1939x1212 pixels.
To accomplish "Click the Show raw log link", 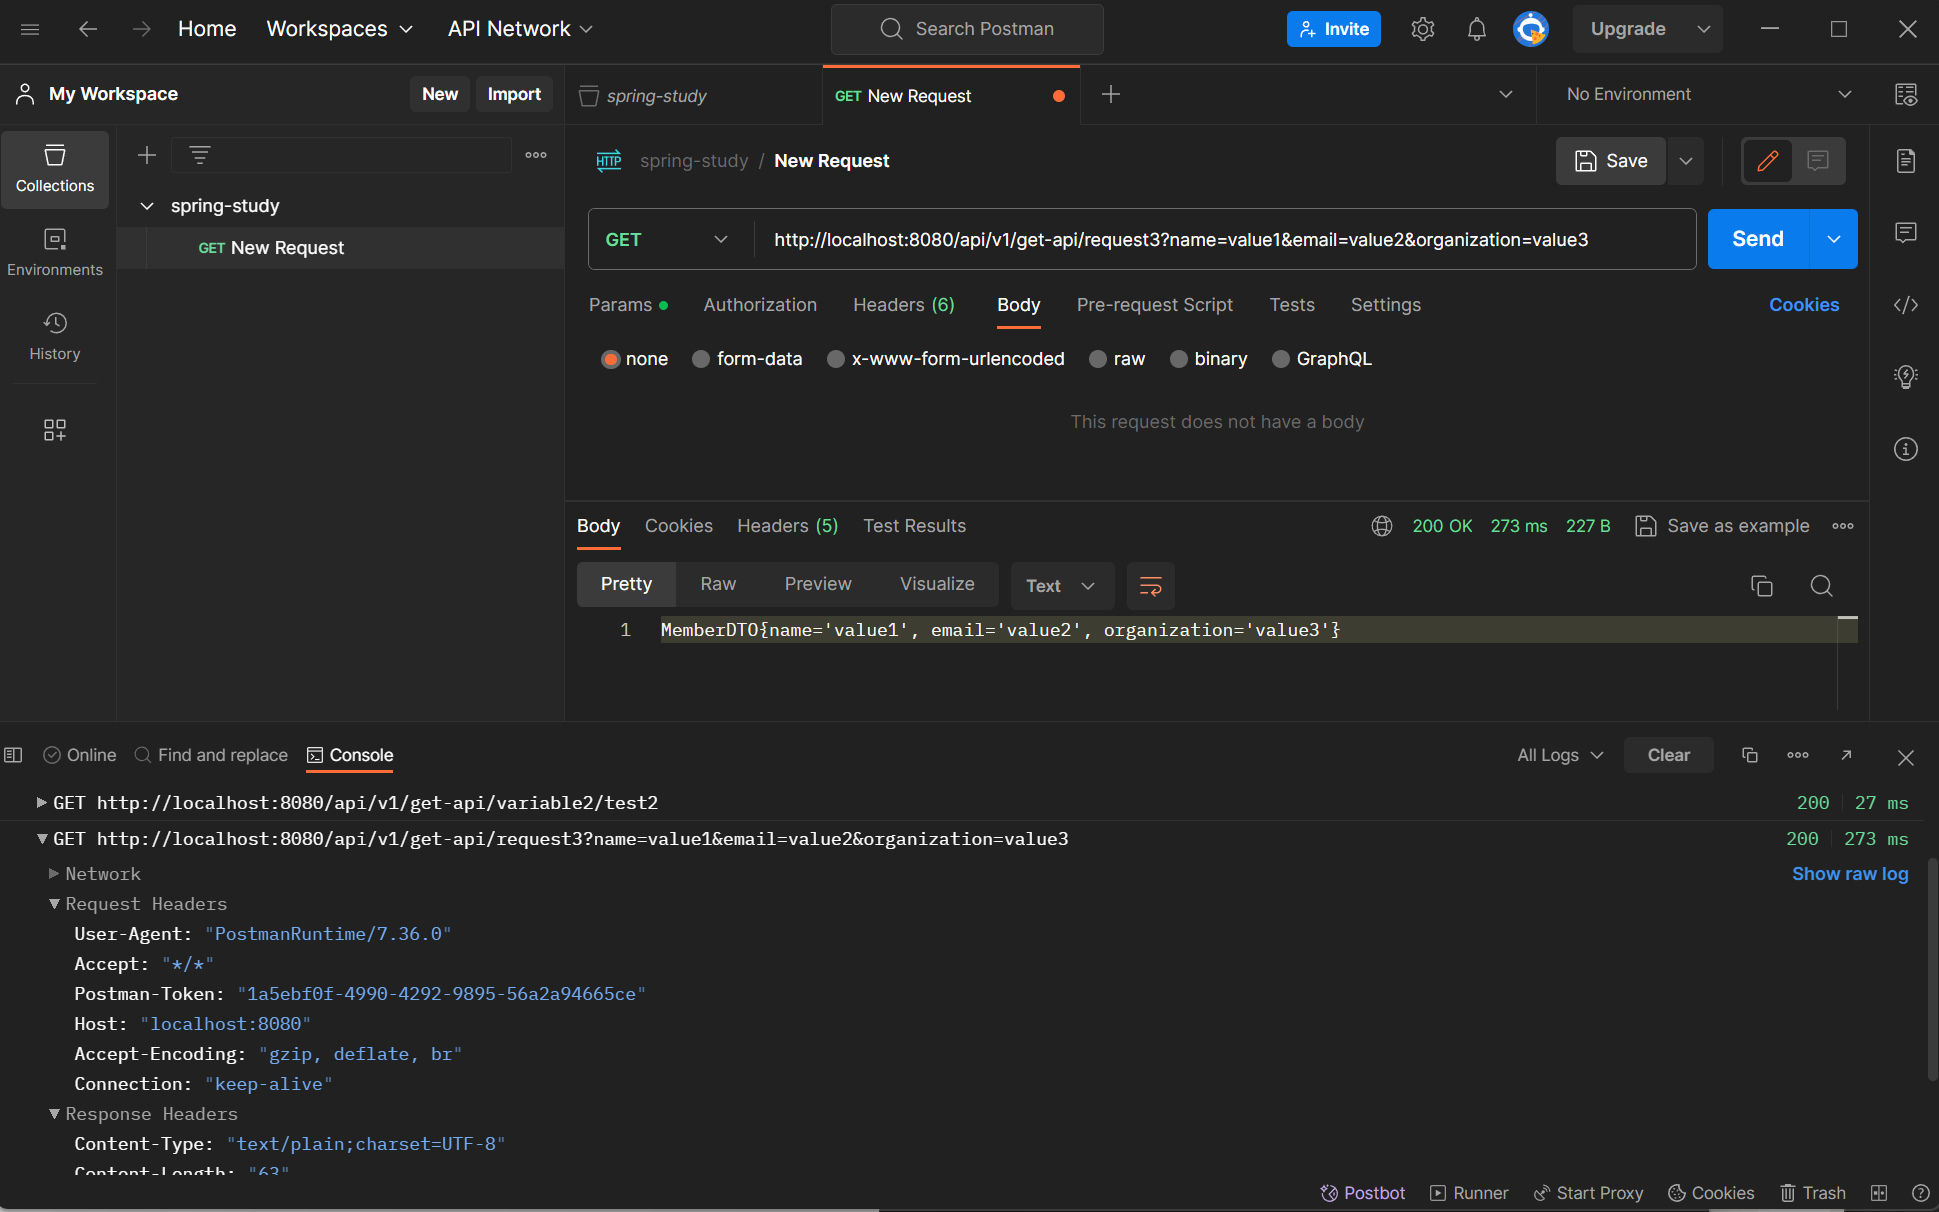I will [x=1849, y=874].
